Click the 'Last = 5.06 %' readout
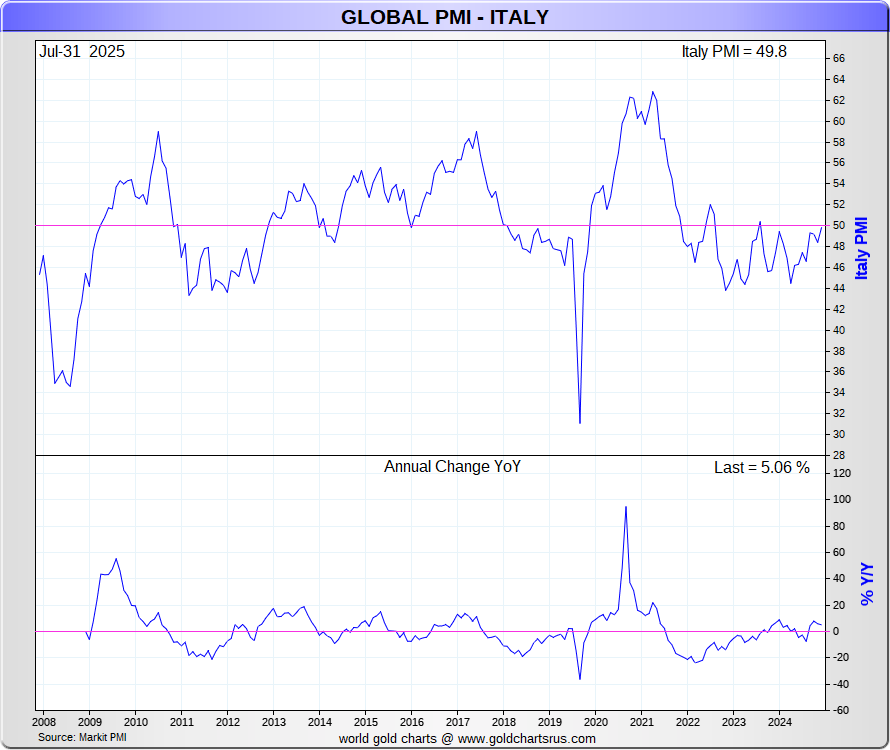The height and width of the screenshot is (750, 890). tap(762, 468)
